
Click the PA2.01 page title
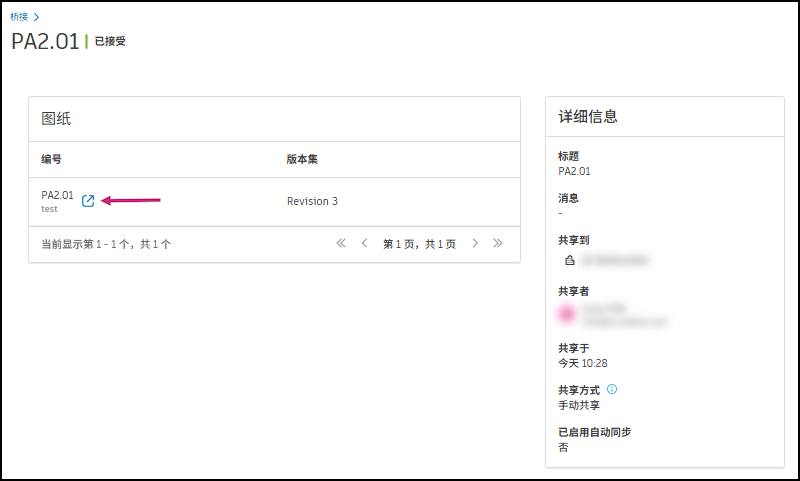pyautogui.click(x=45, y=41)
